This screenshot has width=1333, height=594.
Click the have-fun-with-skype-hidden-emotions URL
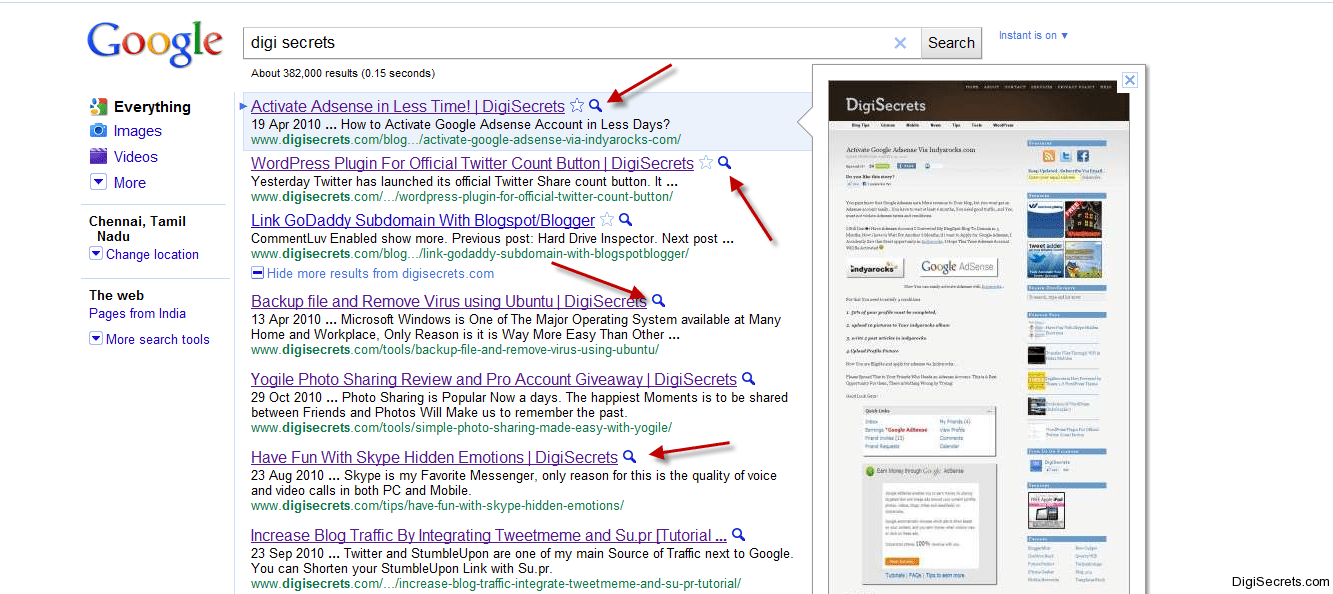click(437, 506)
